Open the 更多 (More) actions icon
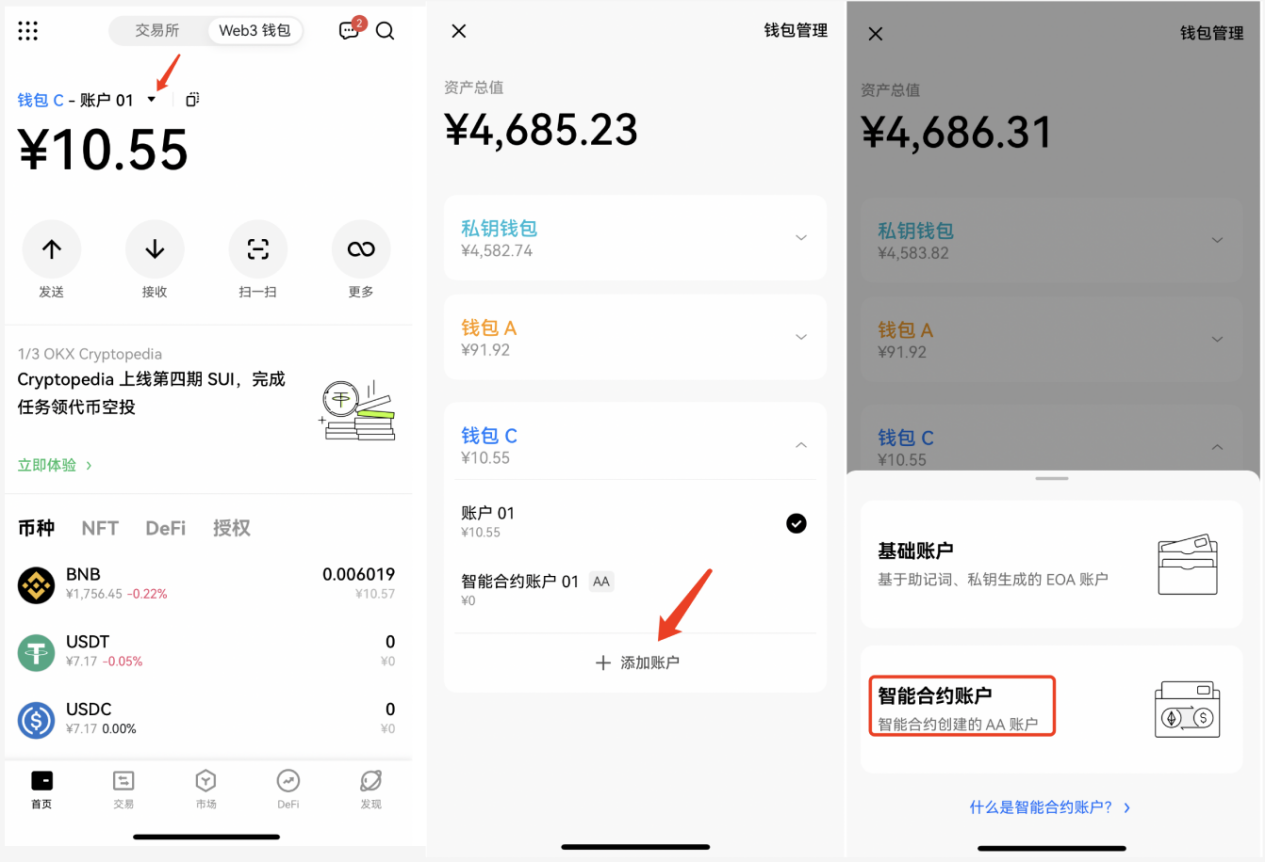Screen dimensions: 1265x862 [x=361, y=249]
